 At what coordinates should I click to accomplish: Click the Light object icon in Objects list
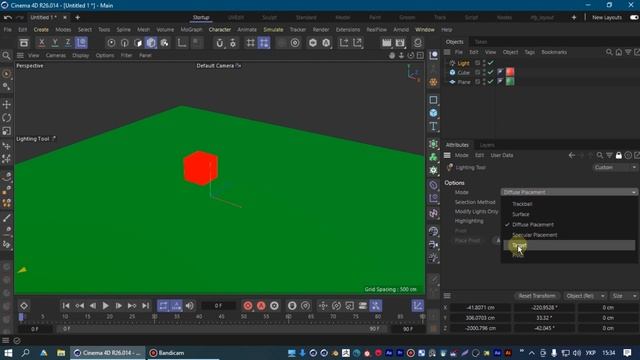coord(452,63)
